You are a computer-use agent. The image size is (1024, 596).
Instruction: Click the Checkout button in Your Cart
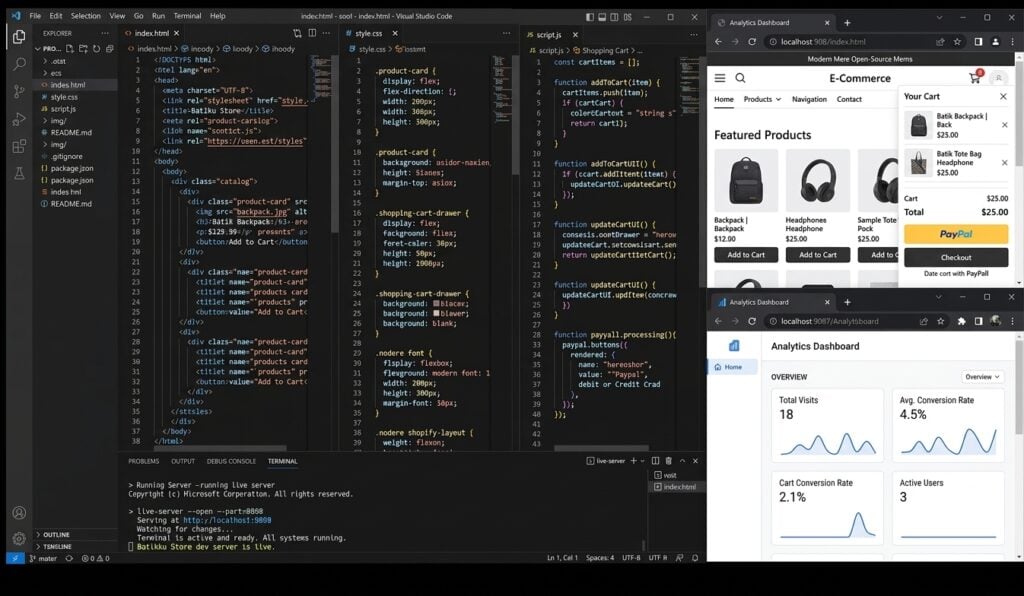(x=956, y=257)
